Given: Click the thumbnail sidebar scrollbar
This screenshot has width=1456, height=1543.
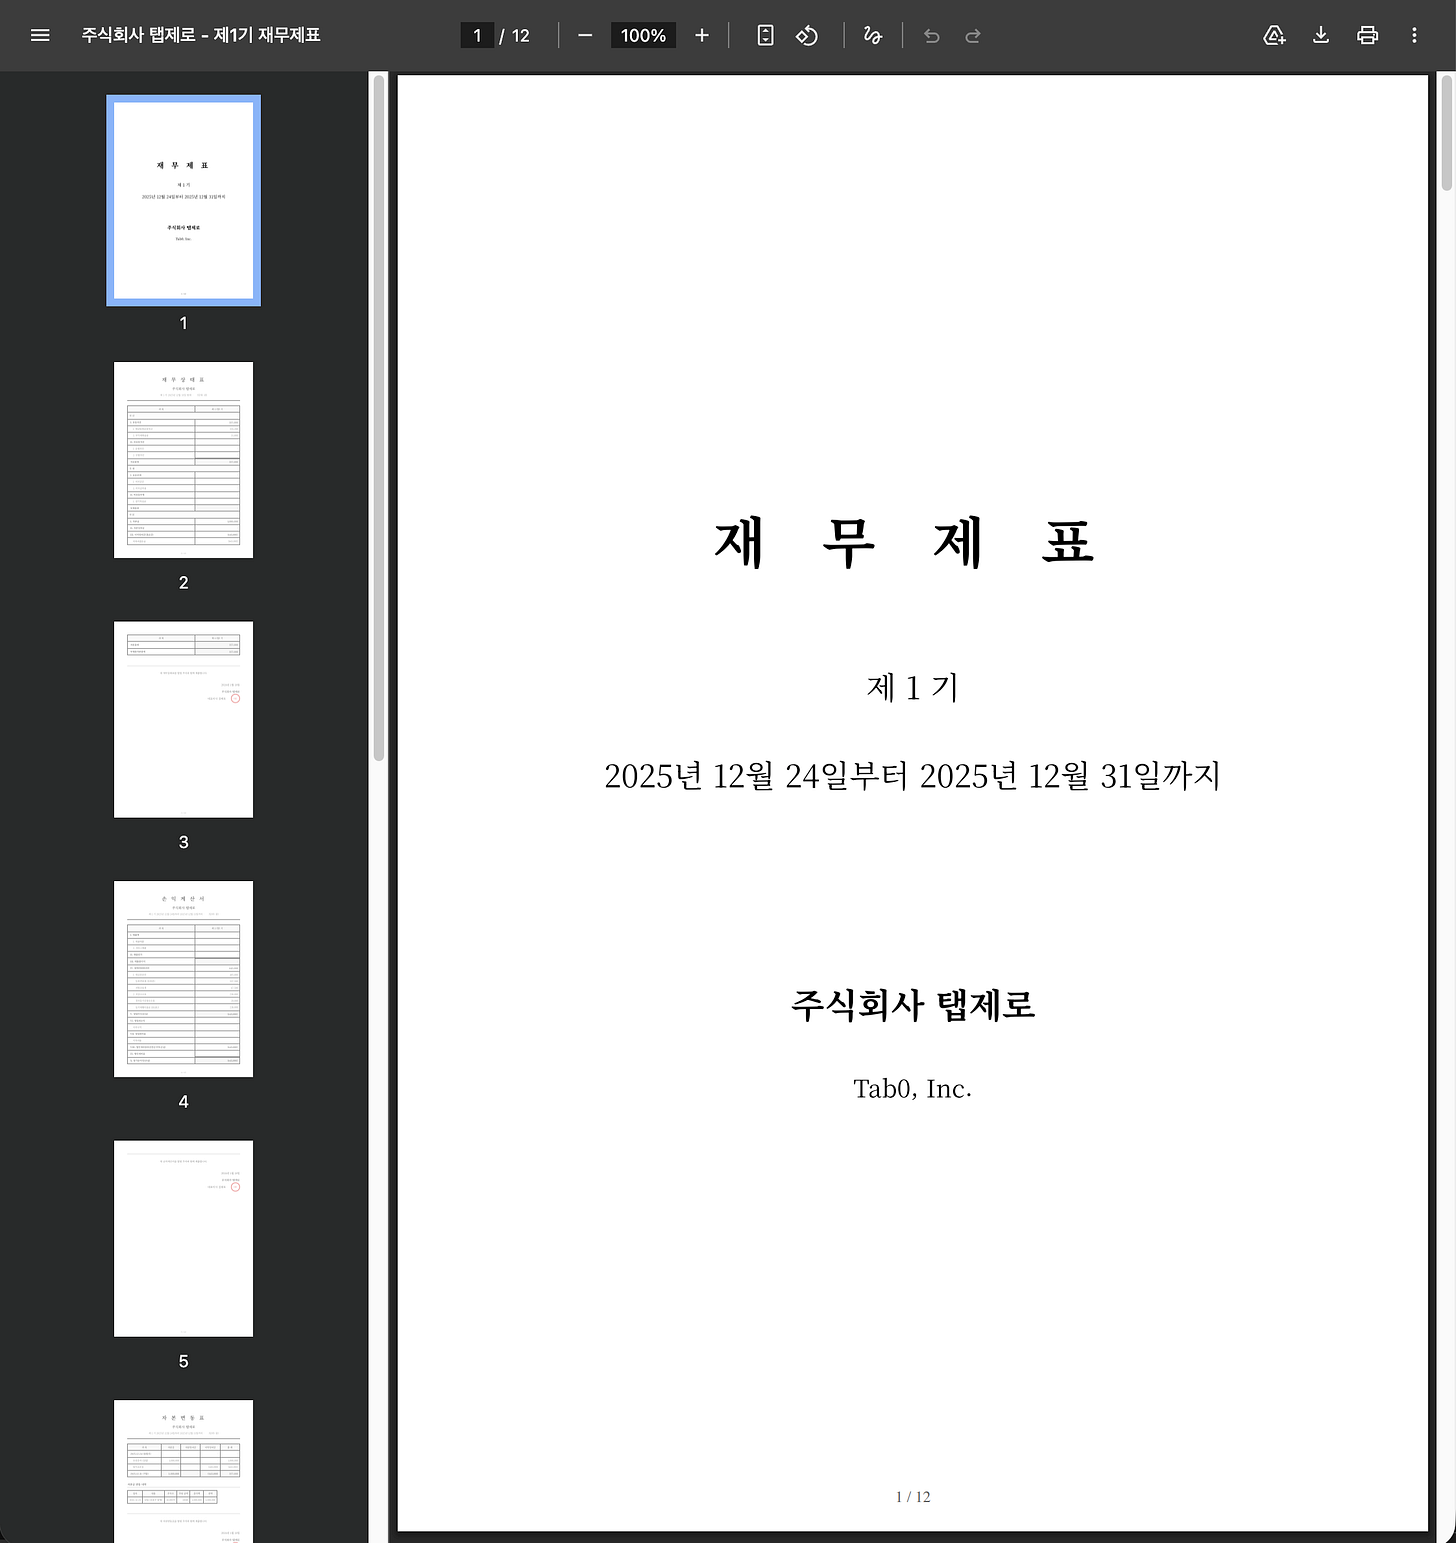Looking at the screenshot, I should coord(379,418).
